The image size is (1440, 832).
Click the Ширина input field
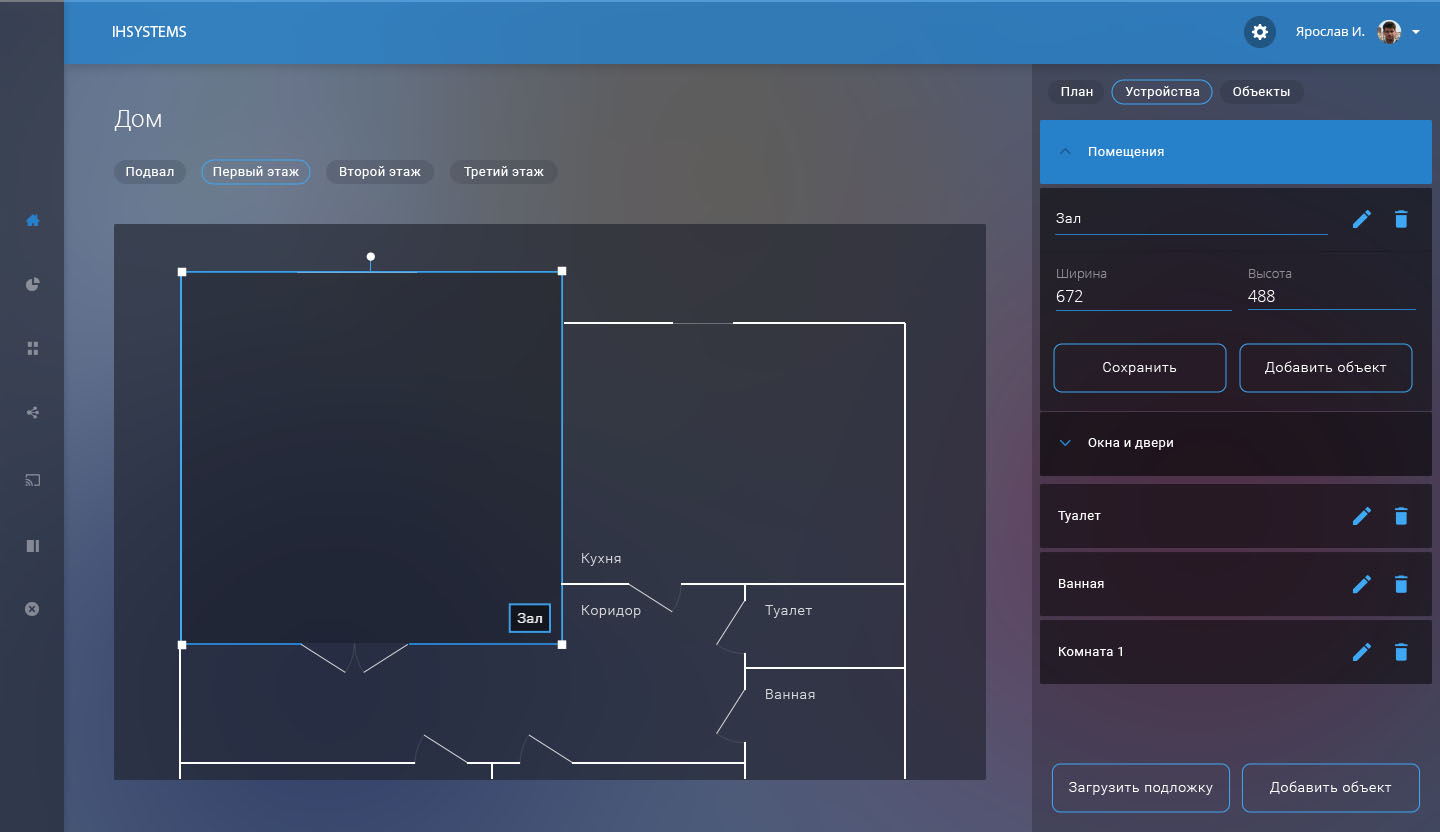click(1142, 296)
